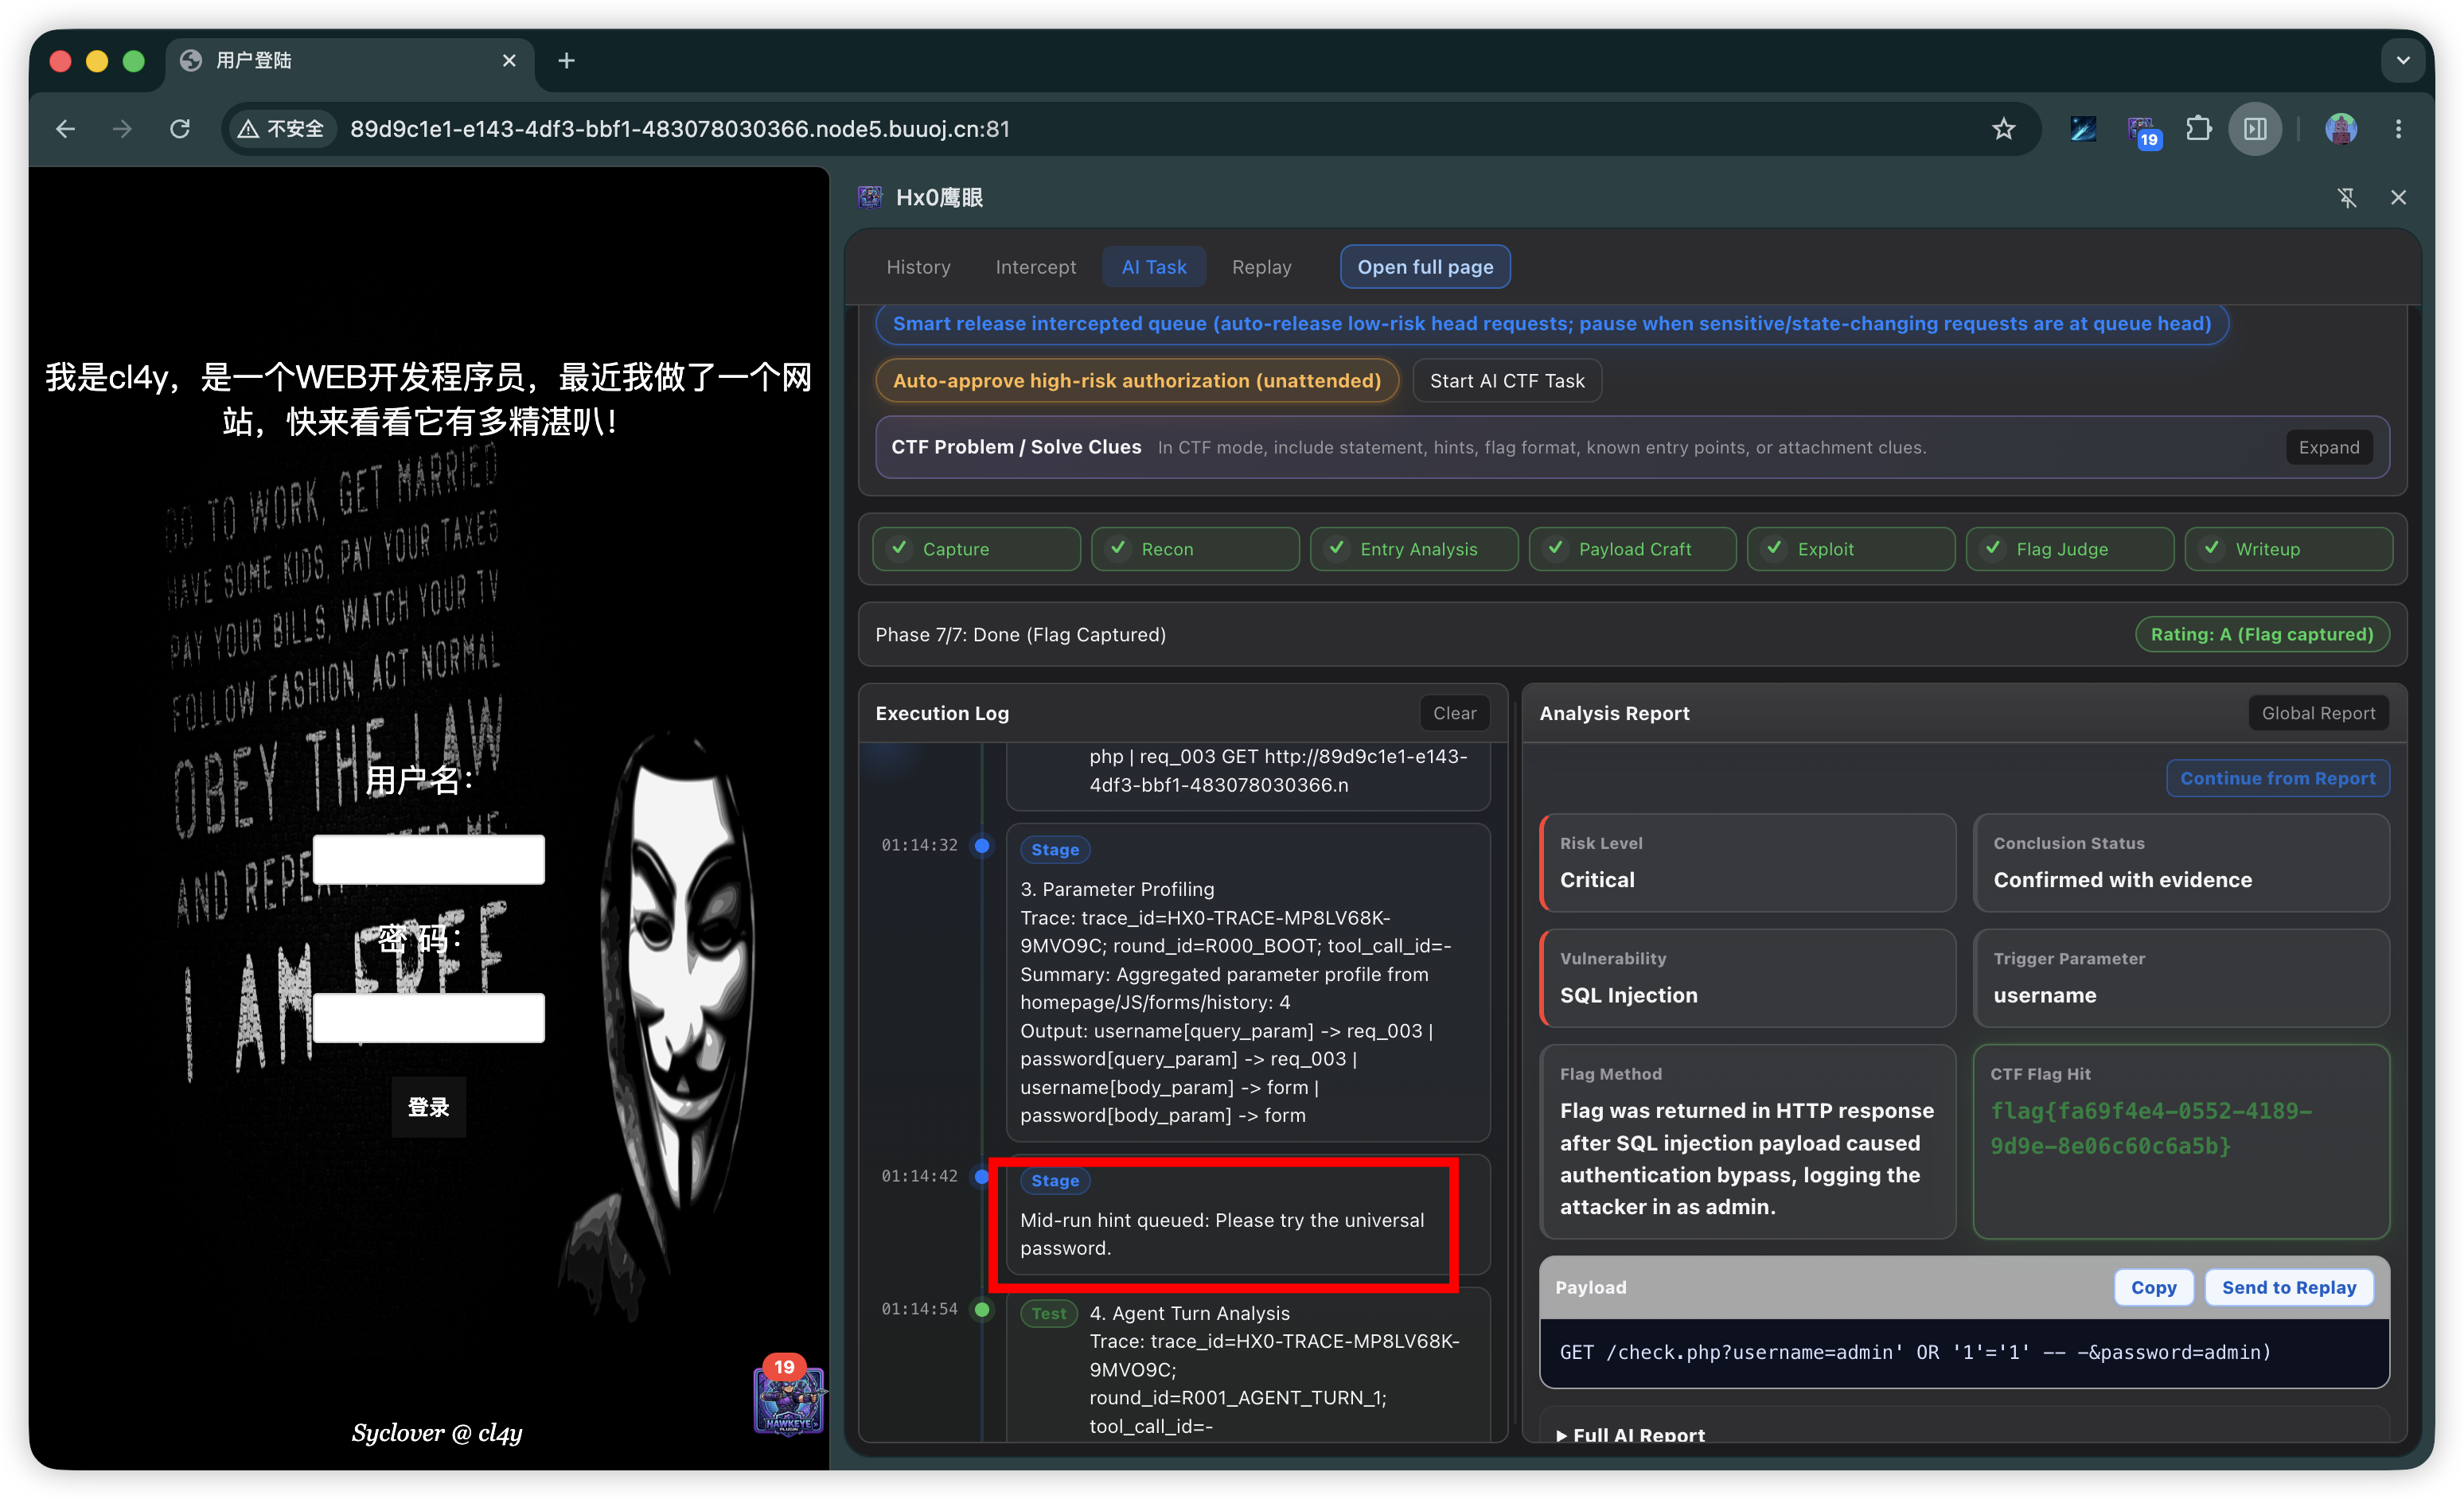
Task: Show the tab search dropdown
Action: 2403,61
